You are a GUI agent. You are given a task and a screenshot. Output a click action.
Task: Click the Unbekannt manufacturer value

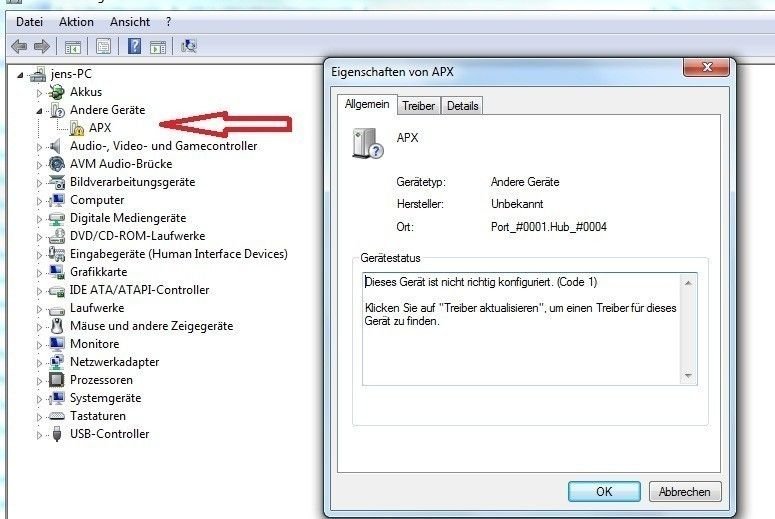[x=517, y=204]
